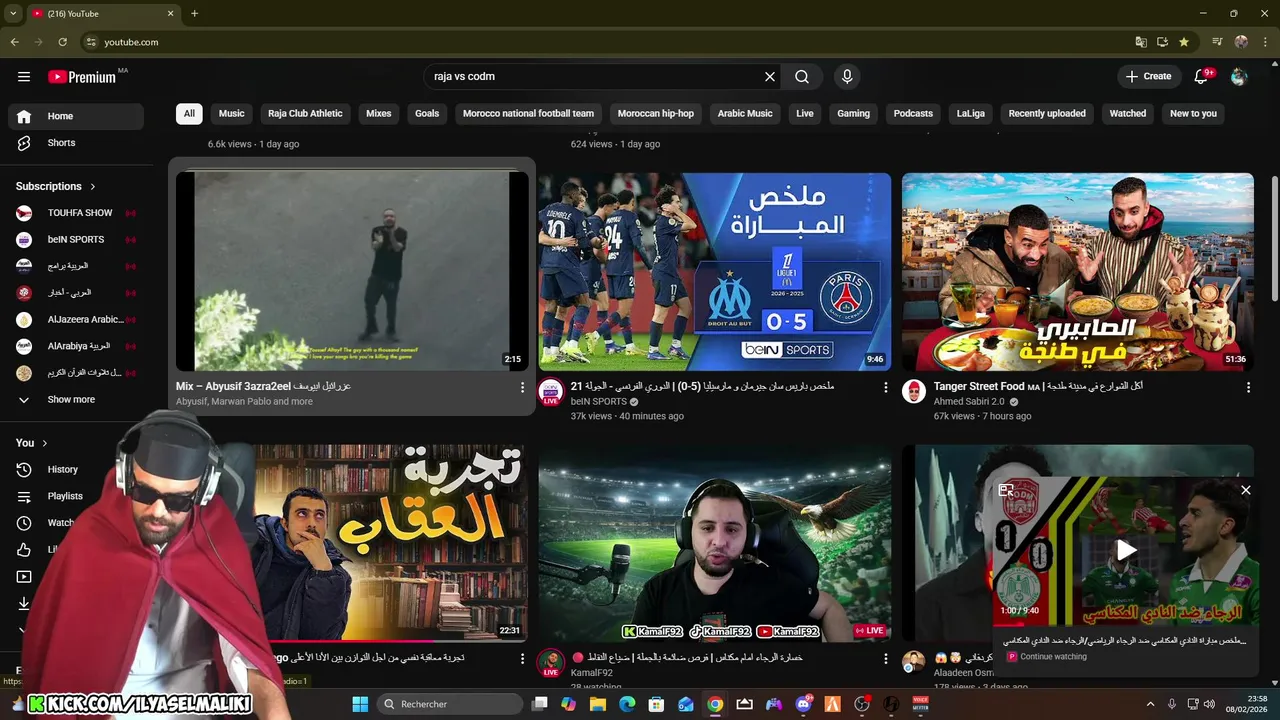Select the Moroccan hip-hop chip

click(x=656, y=113)
